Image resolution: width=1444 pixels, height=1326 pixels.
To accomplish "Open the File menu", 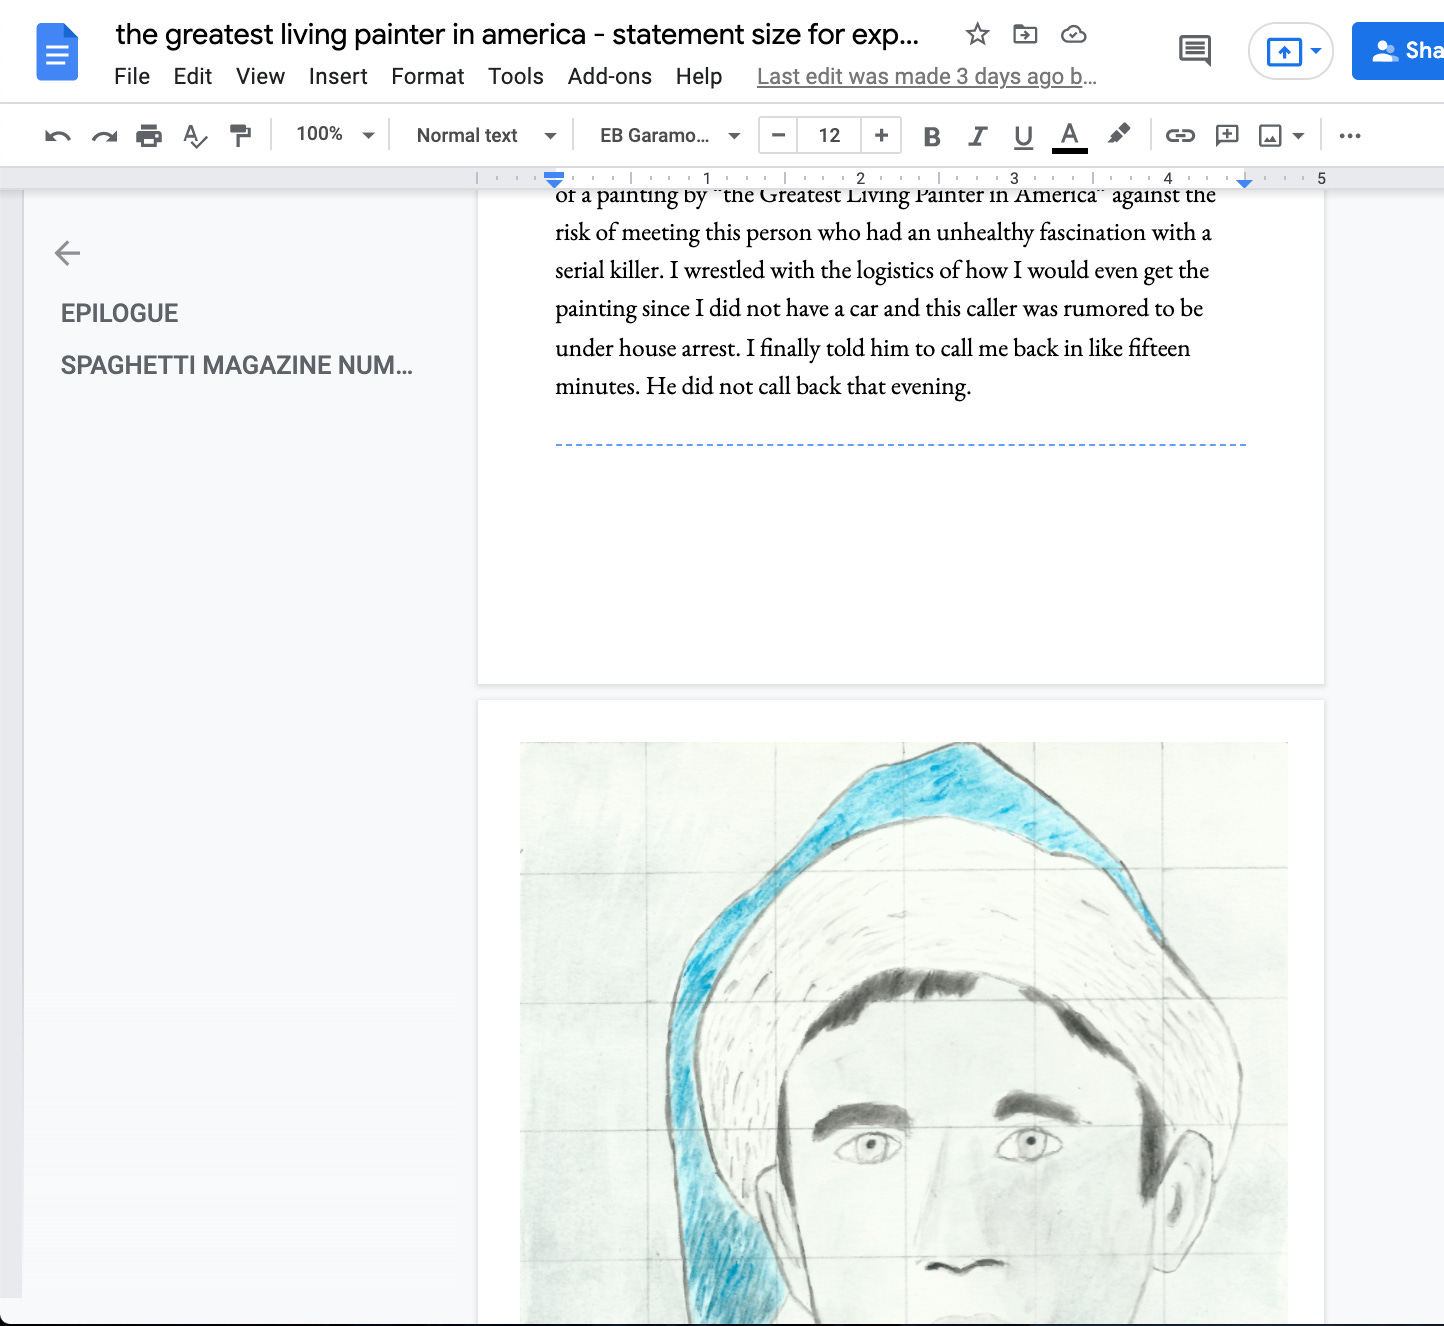I will pos(132,77).
